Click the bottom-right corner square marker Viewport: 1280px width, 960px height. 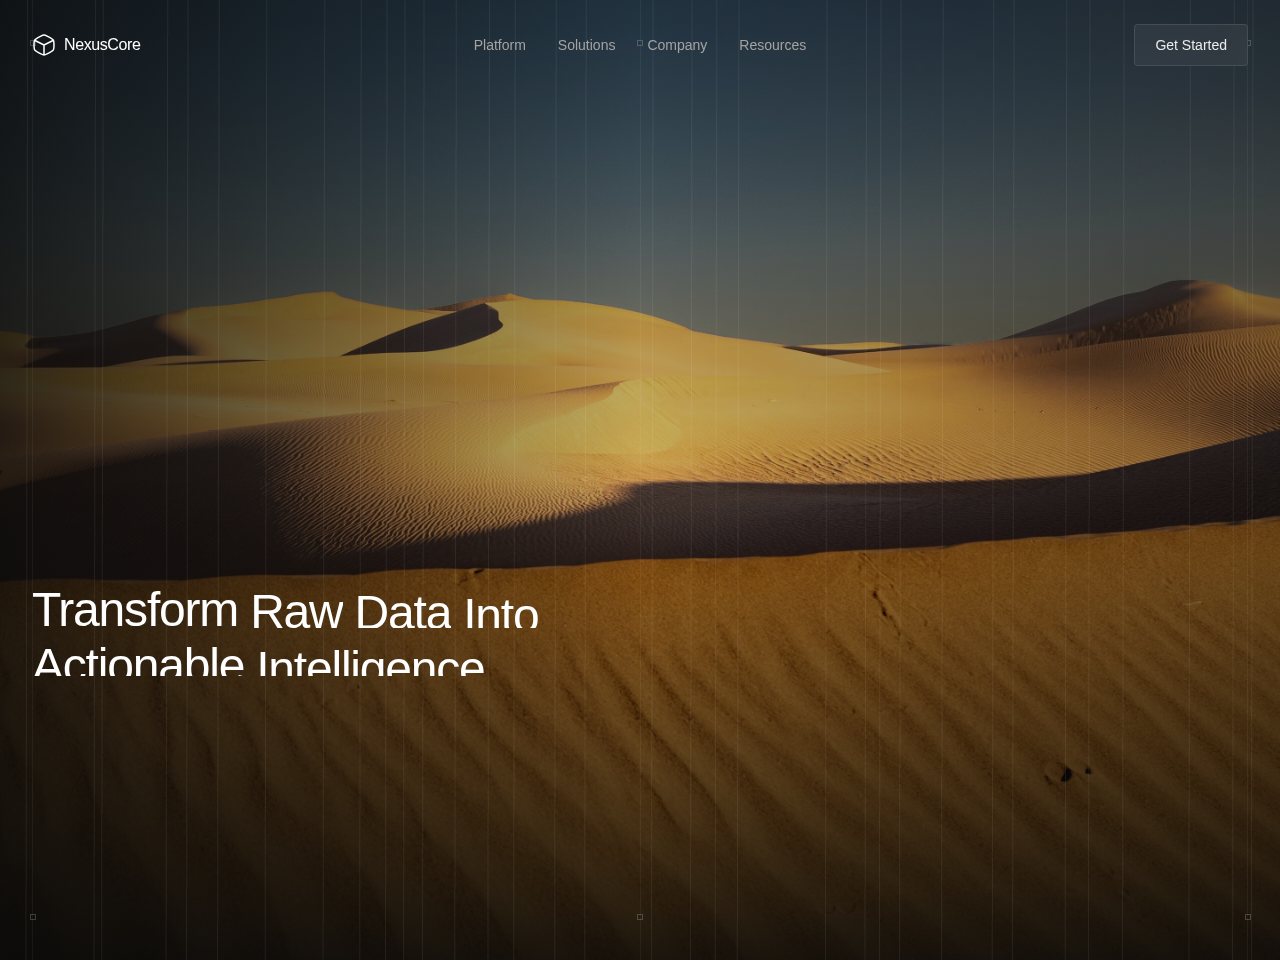pos(1247,917)
